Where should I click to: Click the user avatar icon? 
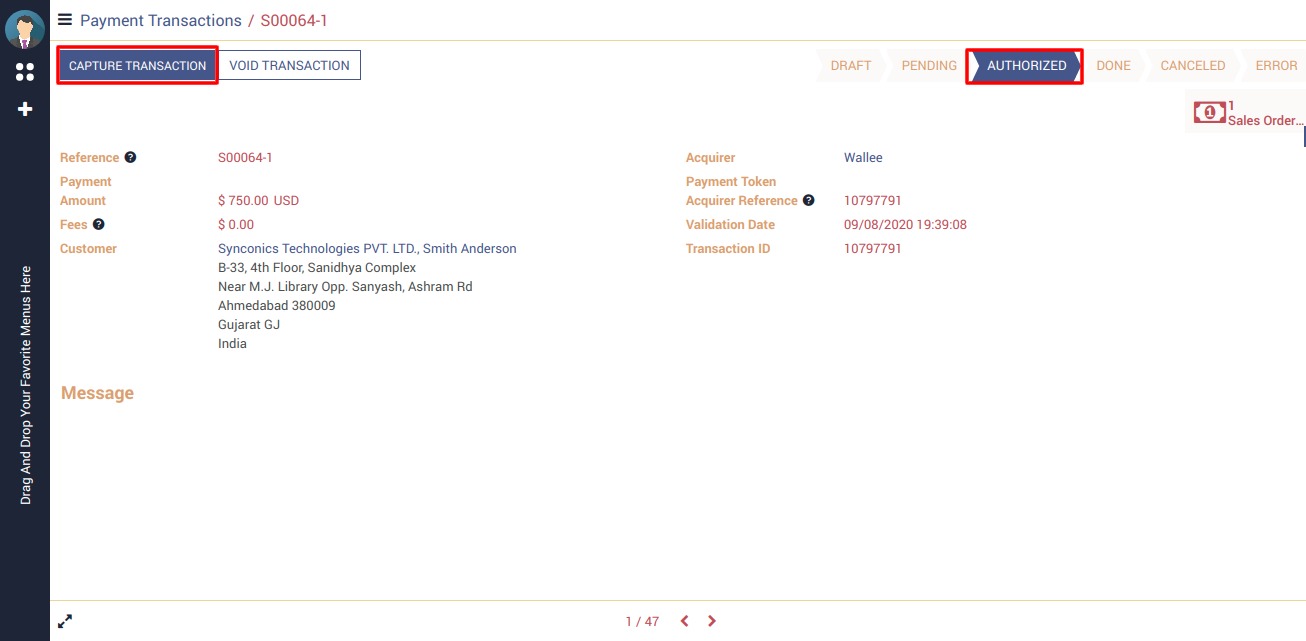pyautogui.click(x=25, y=29)
